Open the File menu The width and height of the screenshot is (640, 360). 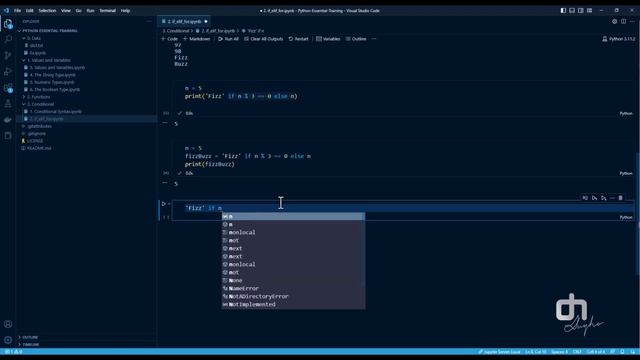click(17, 11)
